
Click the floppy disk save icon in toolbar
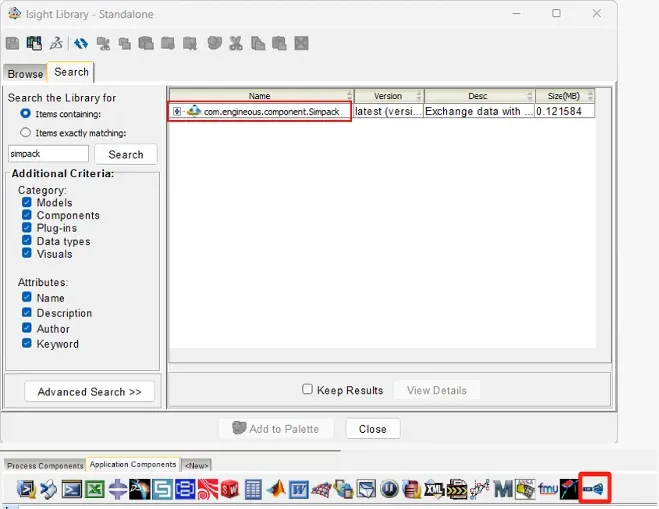13,43
